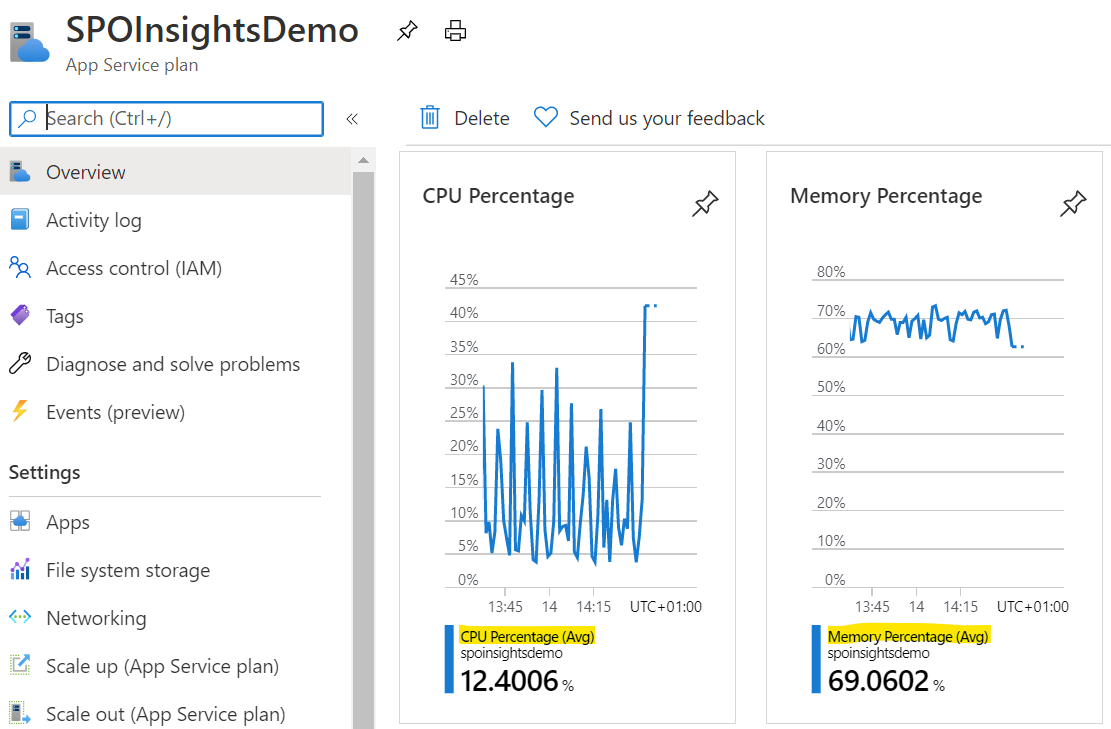Image resolution: width=1111 pixels, height=729 pixels.
Task: Click the 12.4006 CPU average value
Action: pyautogui.click(x=509, y=681)
